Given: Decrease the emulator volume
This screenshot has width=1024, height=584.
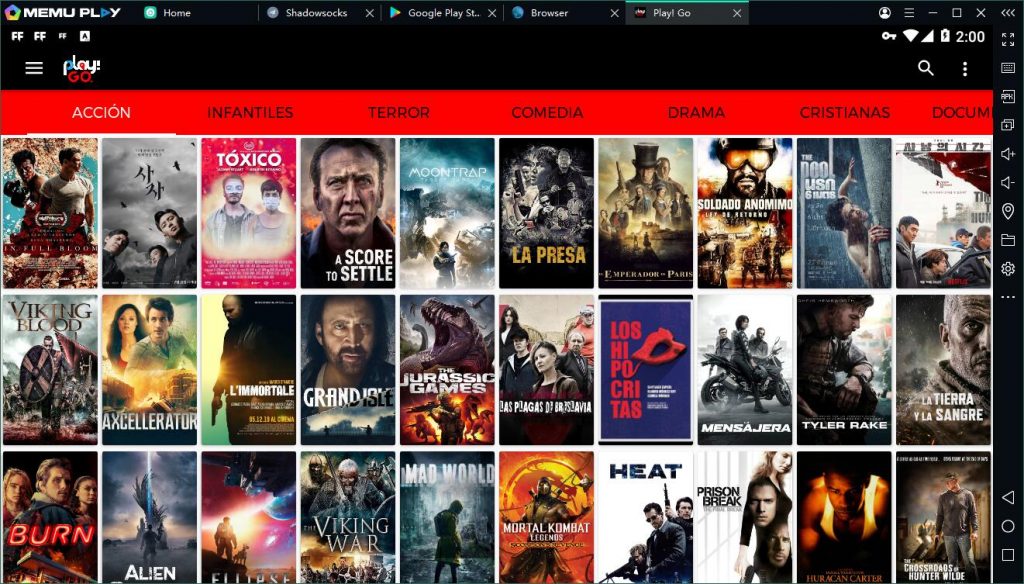Looking at the screenshot, I should pos(1010,183).
